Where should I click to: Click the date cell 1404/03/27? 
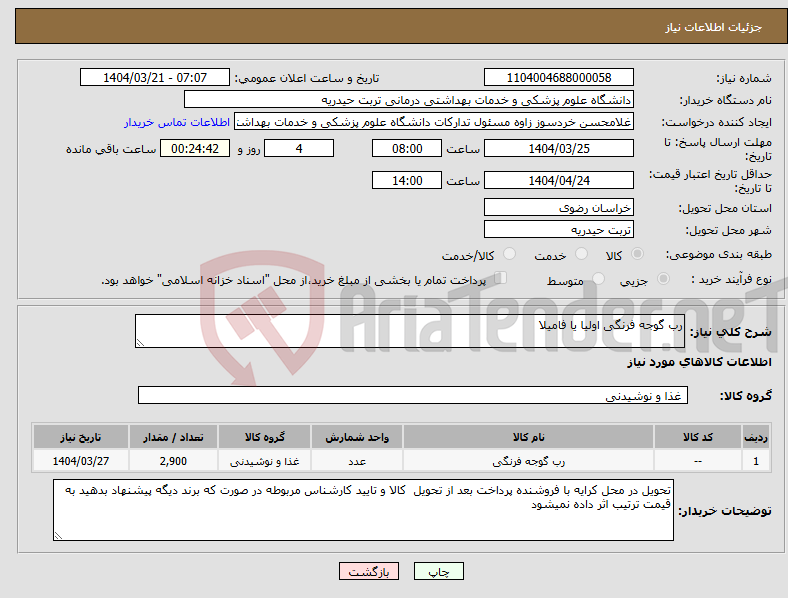point(80,461)
